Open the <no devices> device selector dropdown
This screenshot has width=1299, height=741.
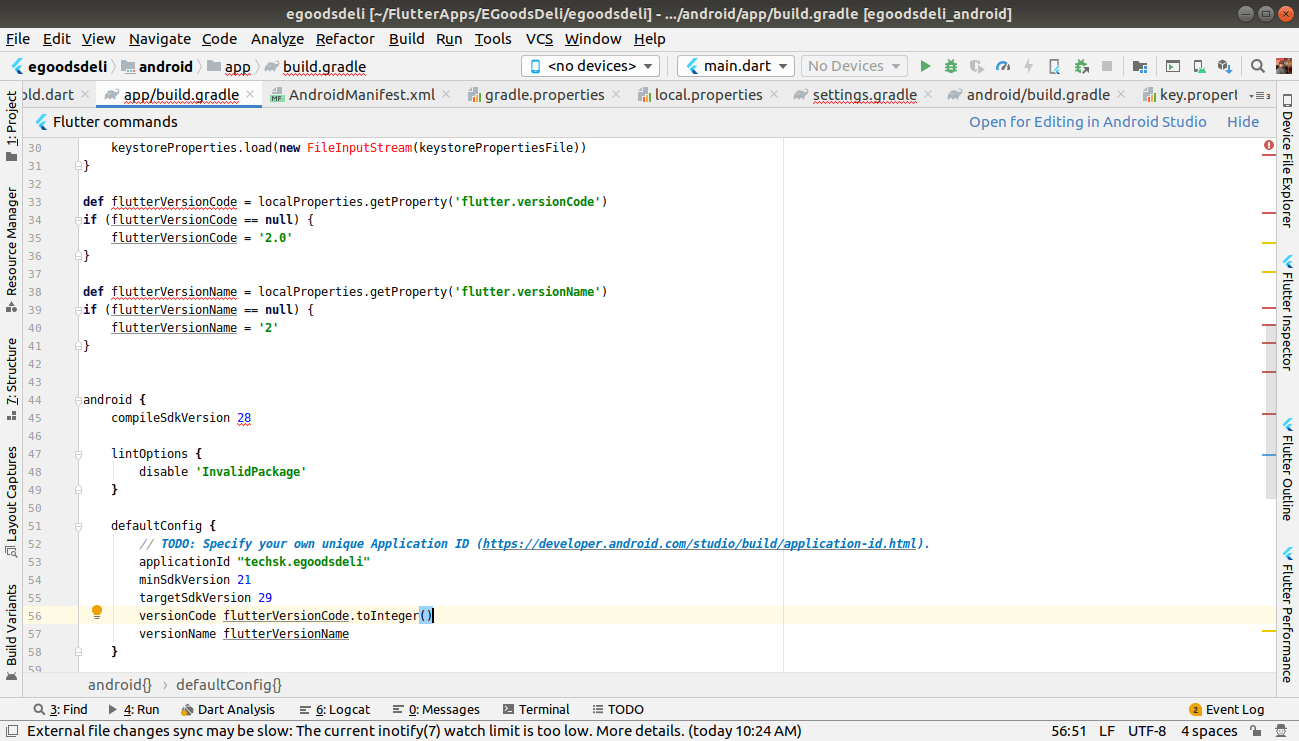click(590, 66)
